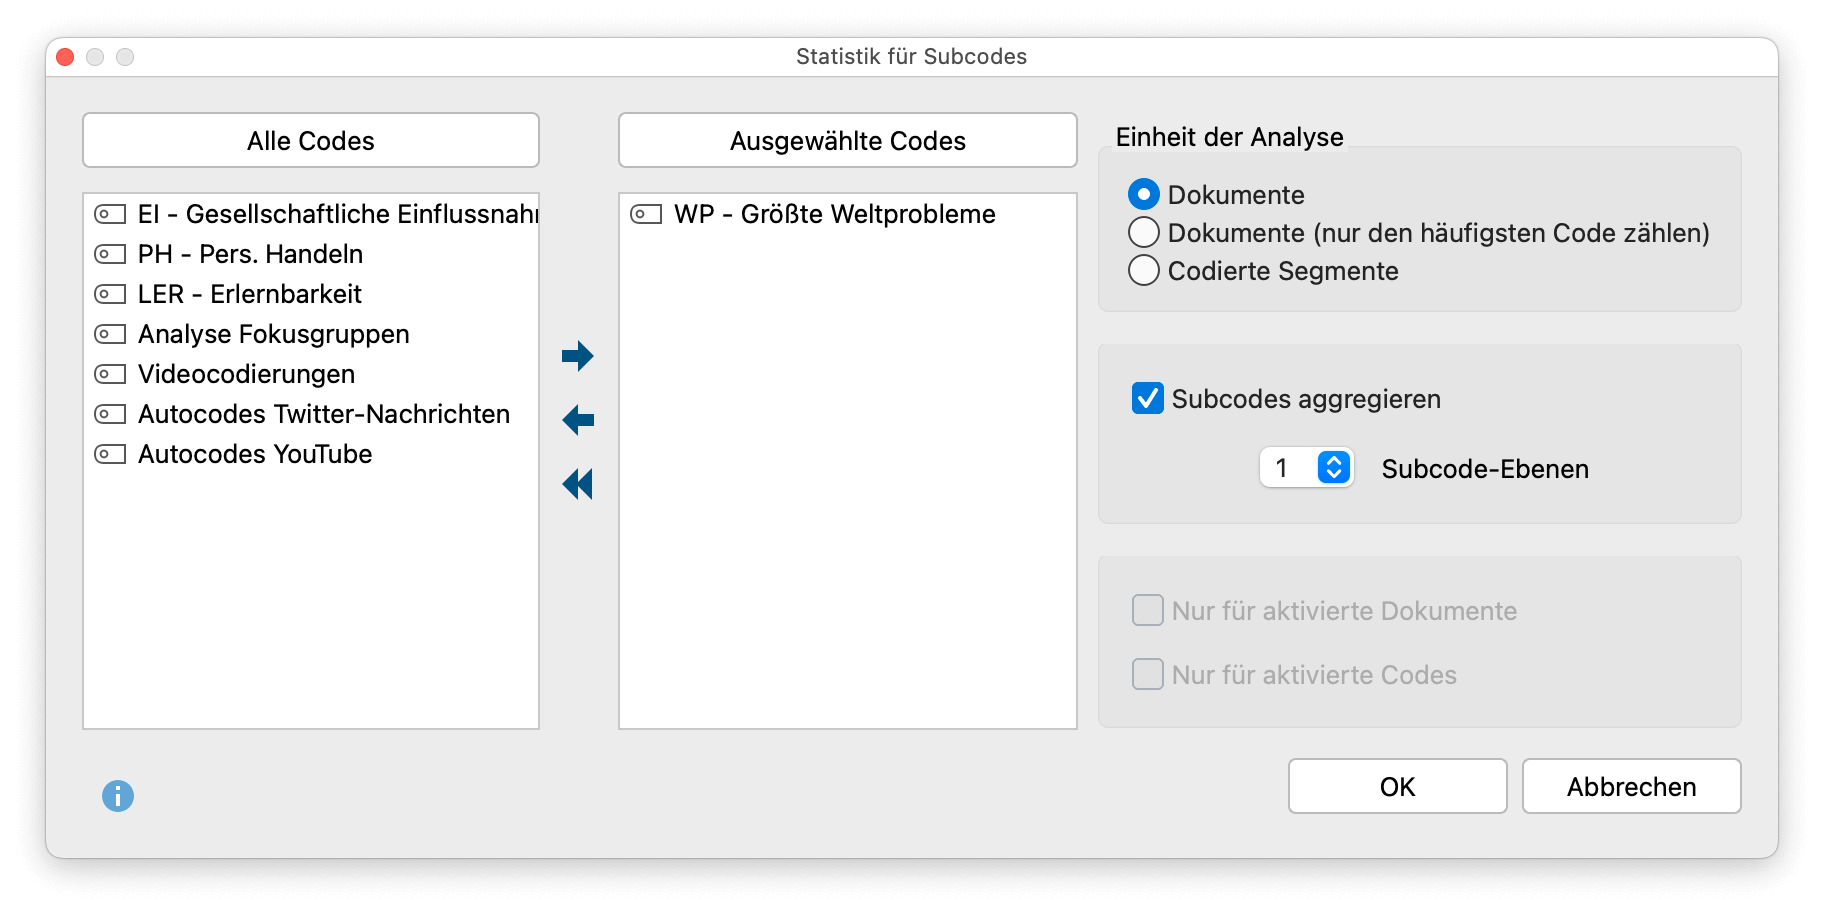This screenshot has width=1824, height=912.
Task: Select the Codierte Segmente radio button
Action: 1143,269
